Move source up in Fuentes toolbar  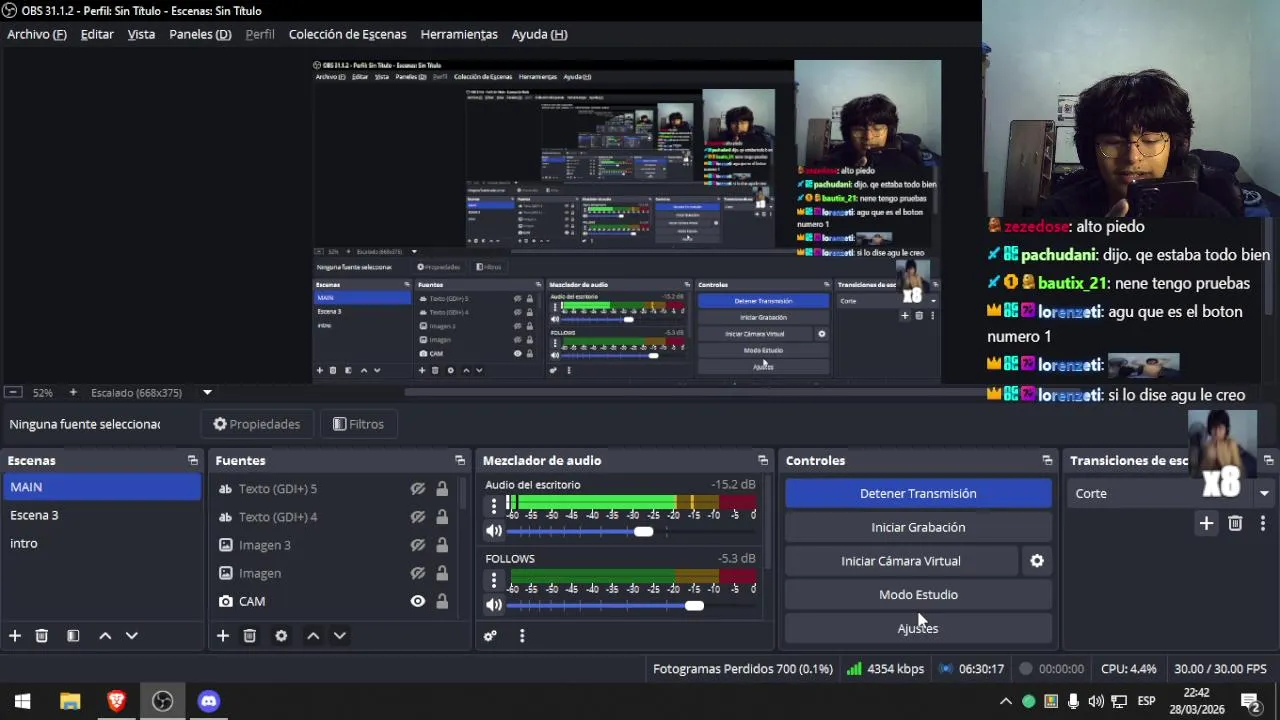point(313,636)
